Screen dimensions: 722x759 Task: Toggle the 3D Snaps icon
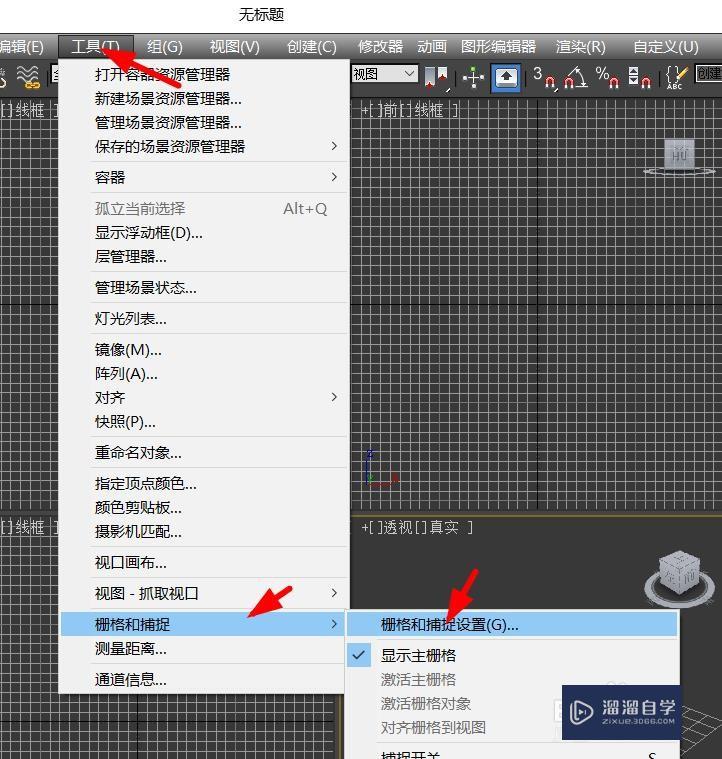point(544,77)
